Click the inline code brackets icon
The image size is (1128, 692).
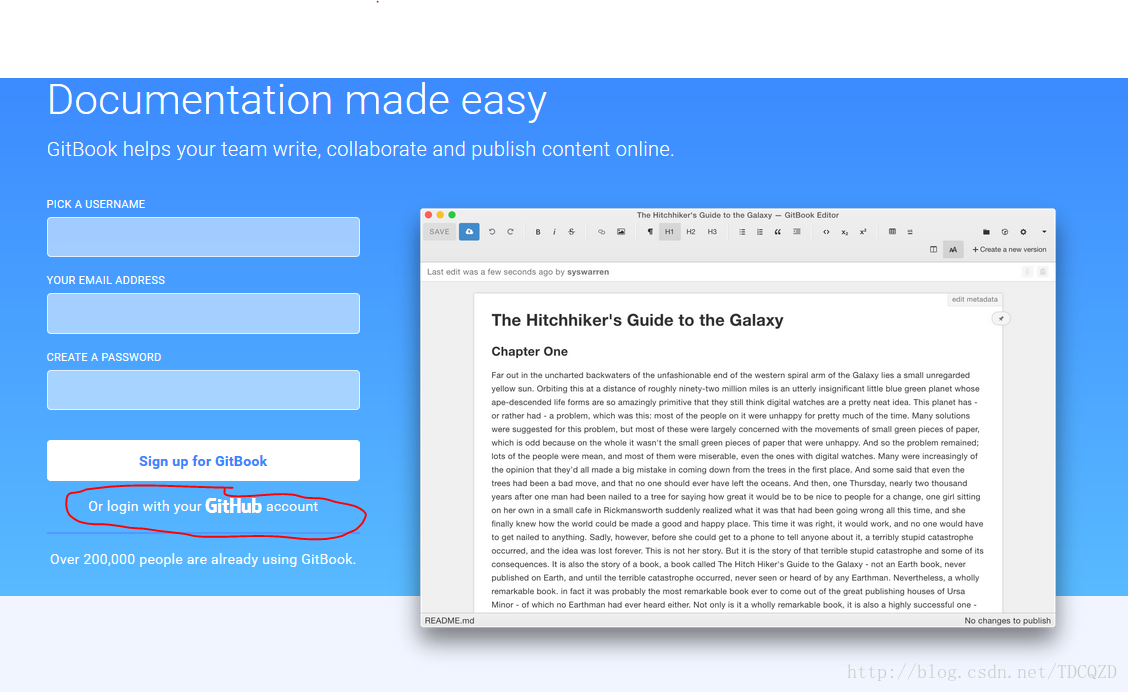[826, 232]
